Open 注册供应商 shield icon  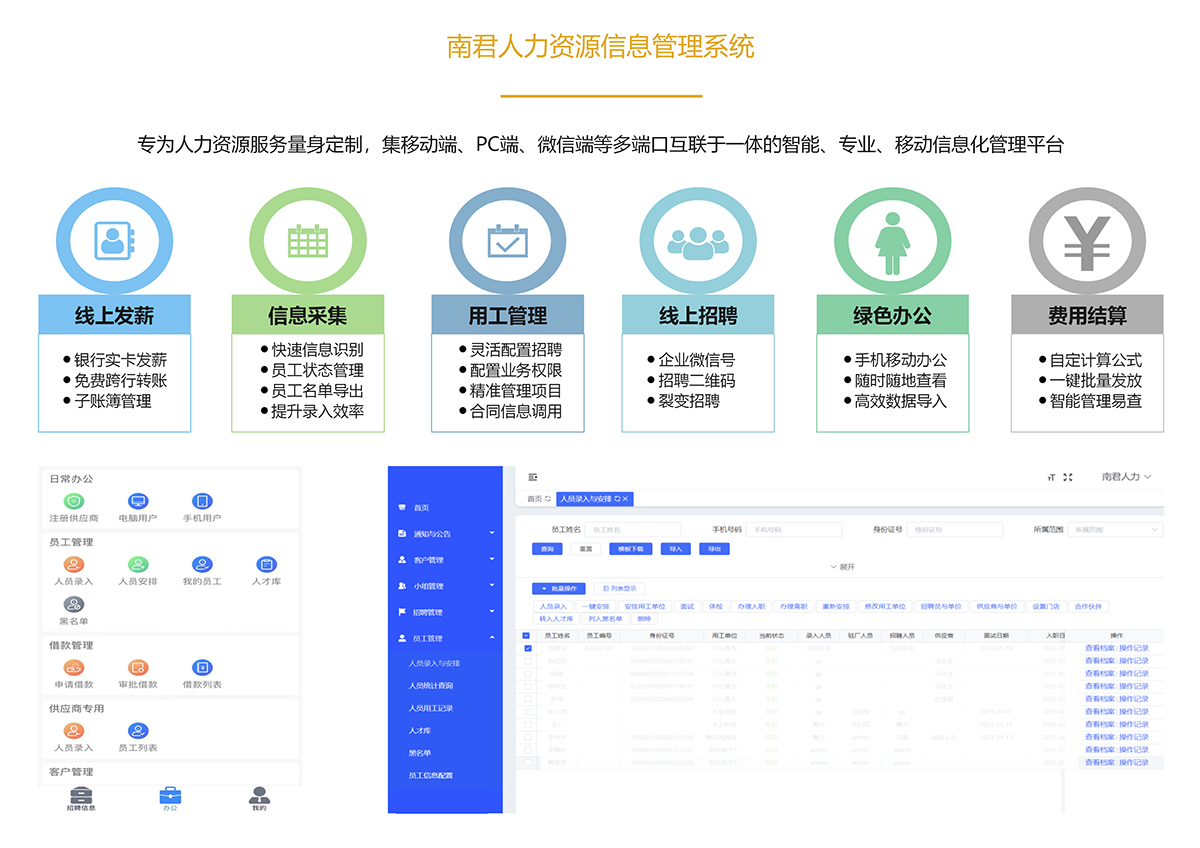click(x=74, y=502)
